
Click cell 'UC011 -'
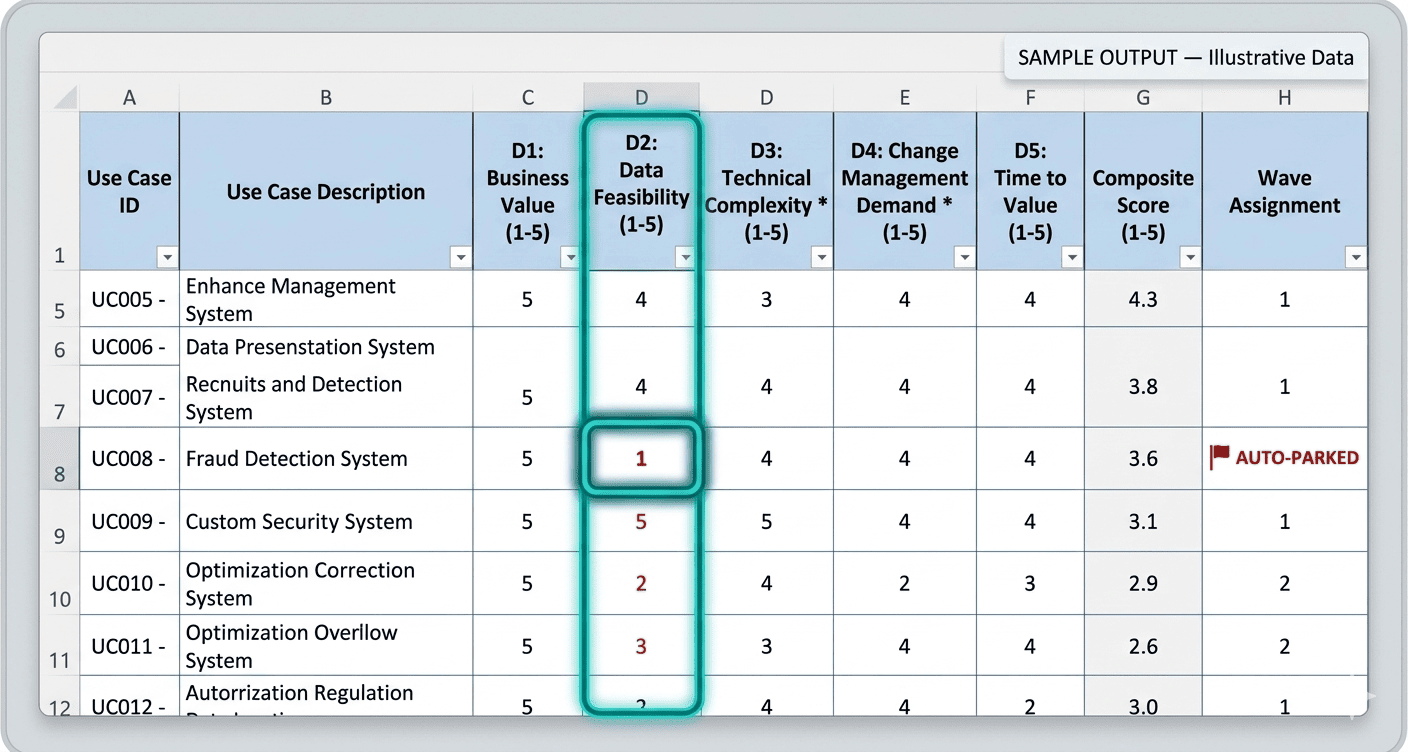[x=129, y=645]
